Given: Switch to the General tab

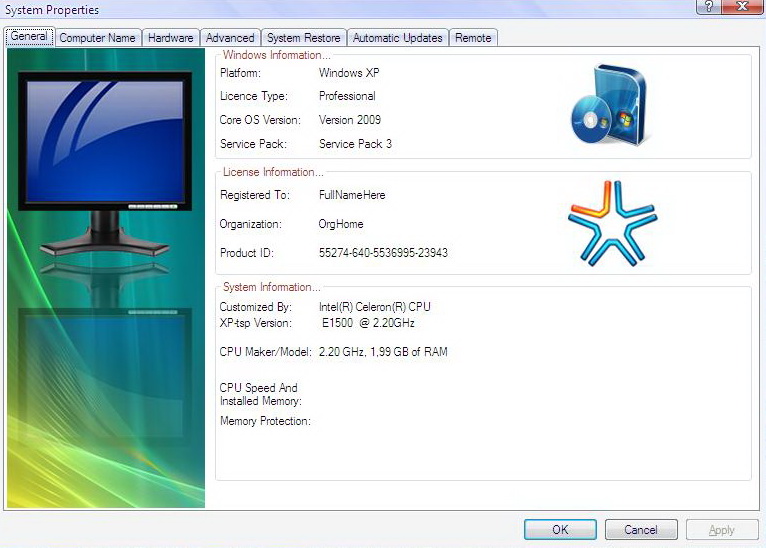Looking at the screenshot, I should point(29,37).
